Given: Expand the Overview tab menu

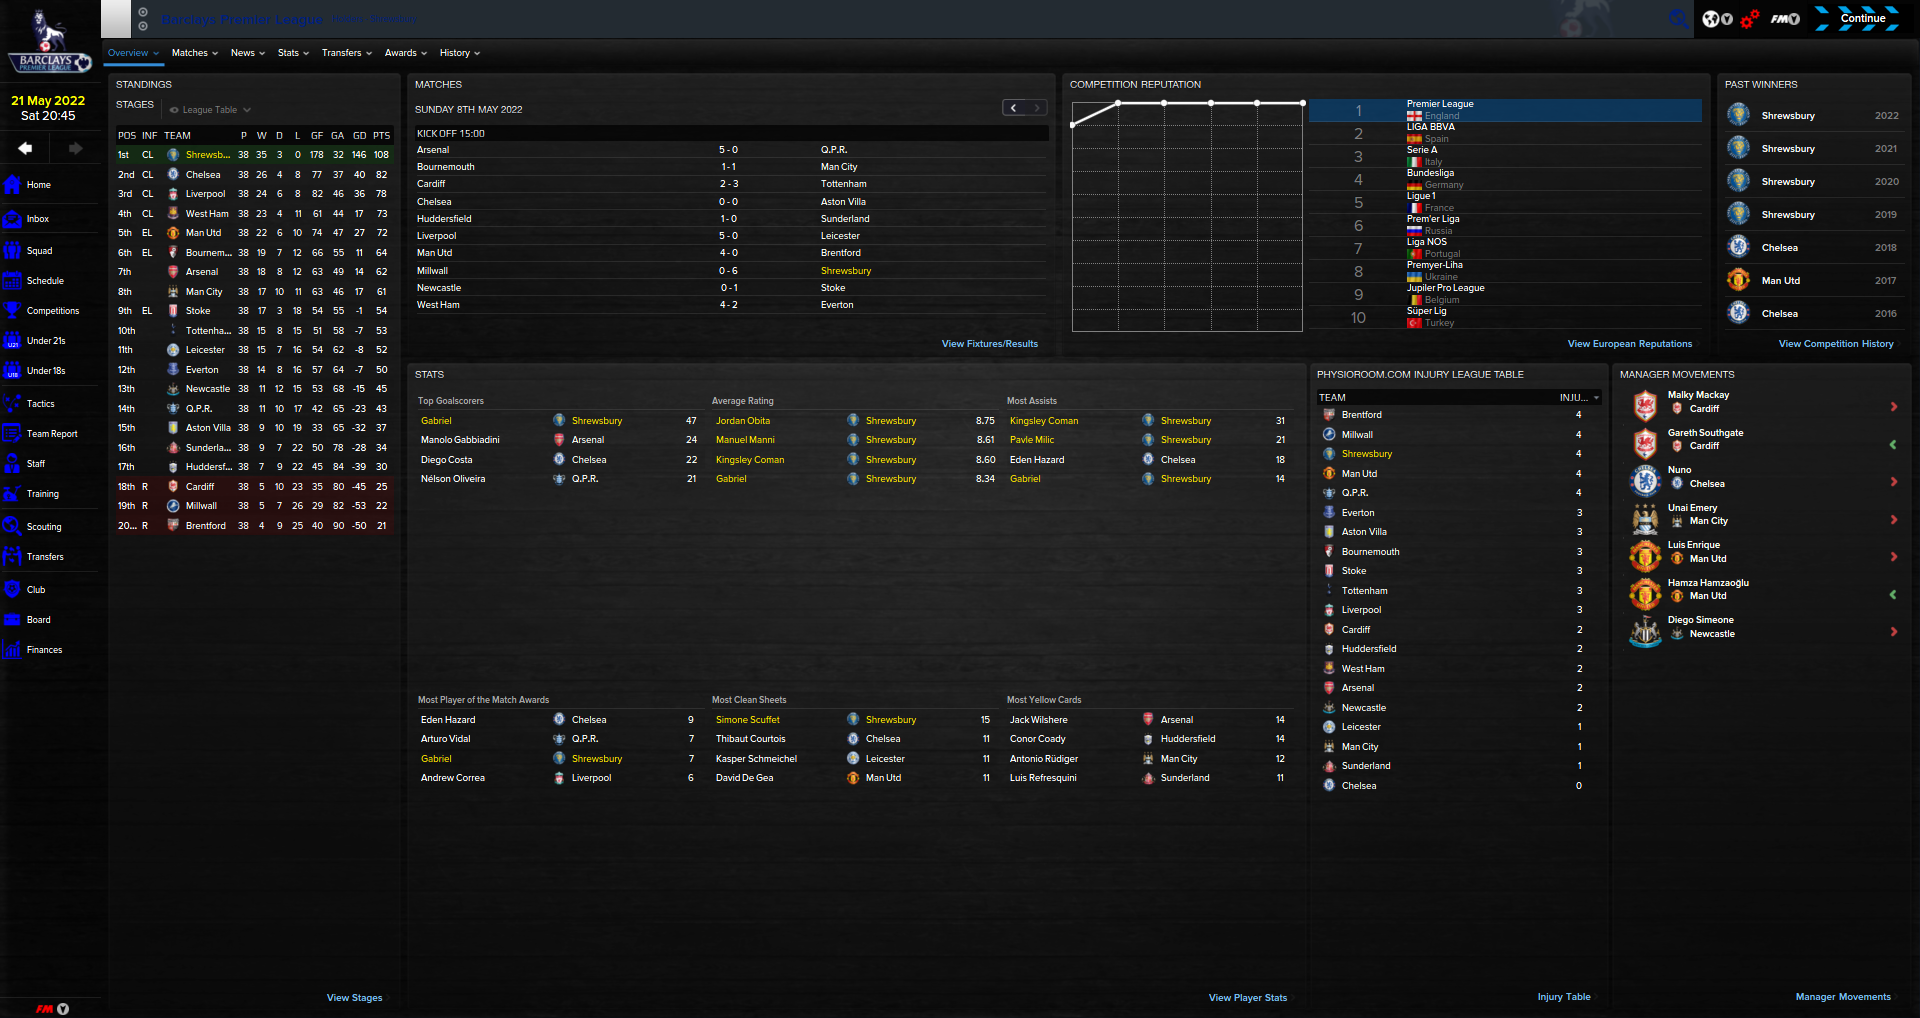Looking at the screenshot, I should coord(133,53).
